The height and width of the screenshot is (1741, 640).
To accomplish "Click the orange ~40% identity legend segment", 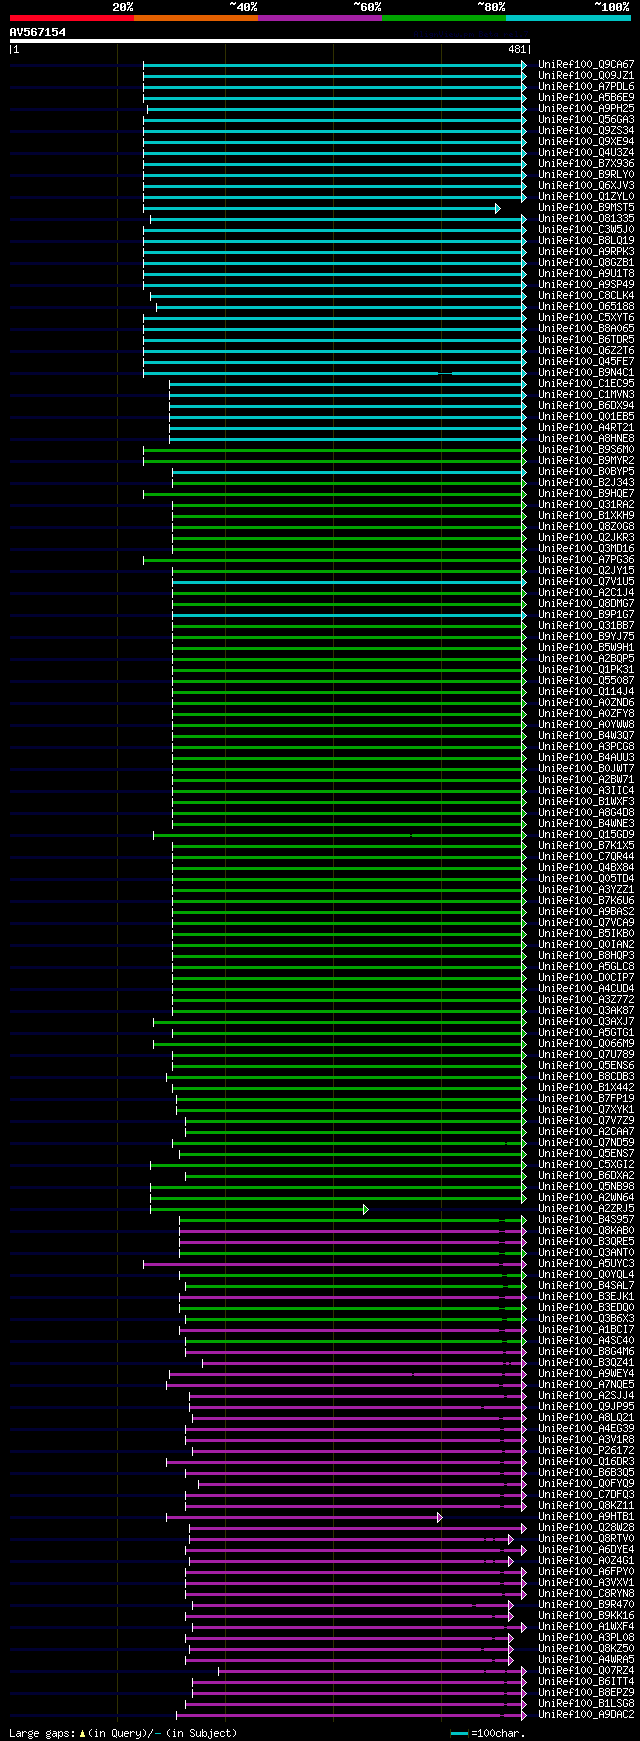I will coord(195,18).
